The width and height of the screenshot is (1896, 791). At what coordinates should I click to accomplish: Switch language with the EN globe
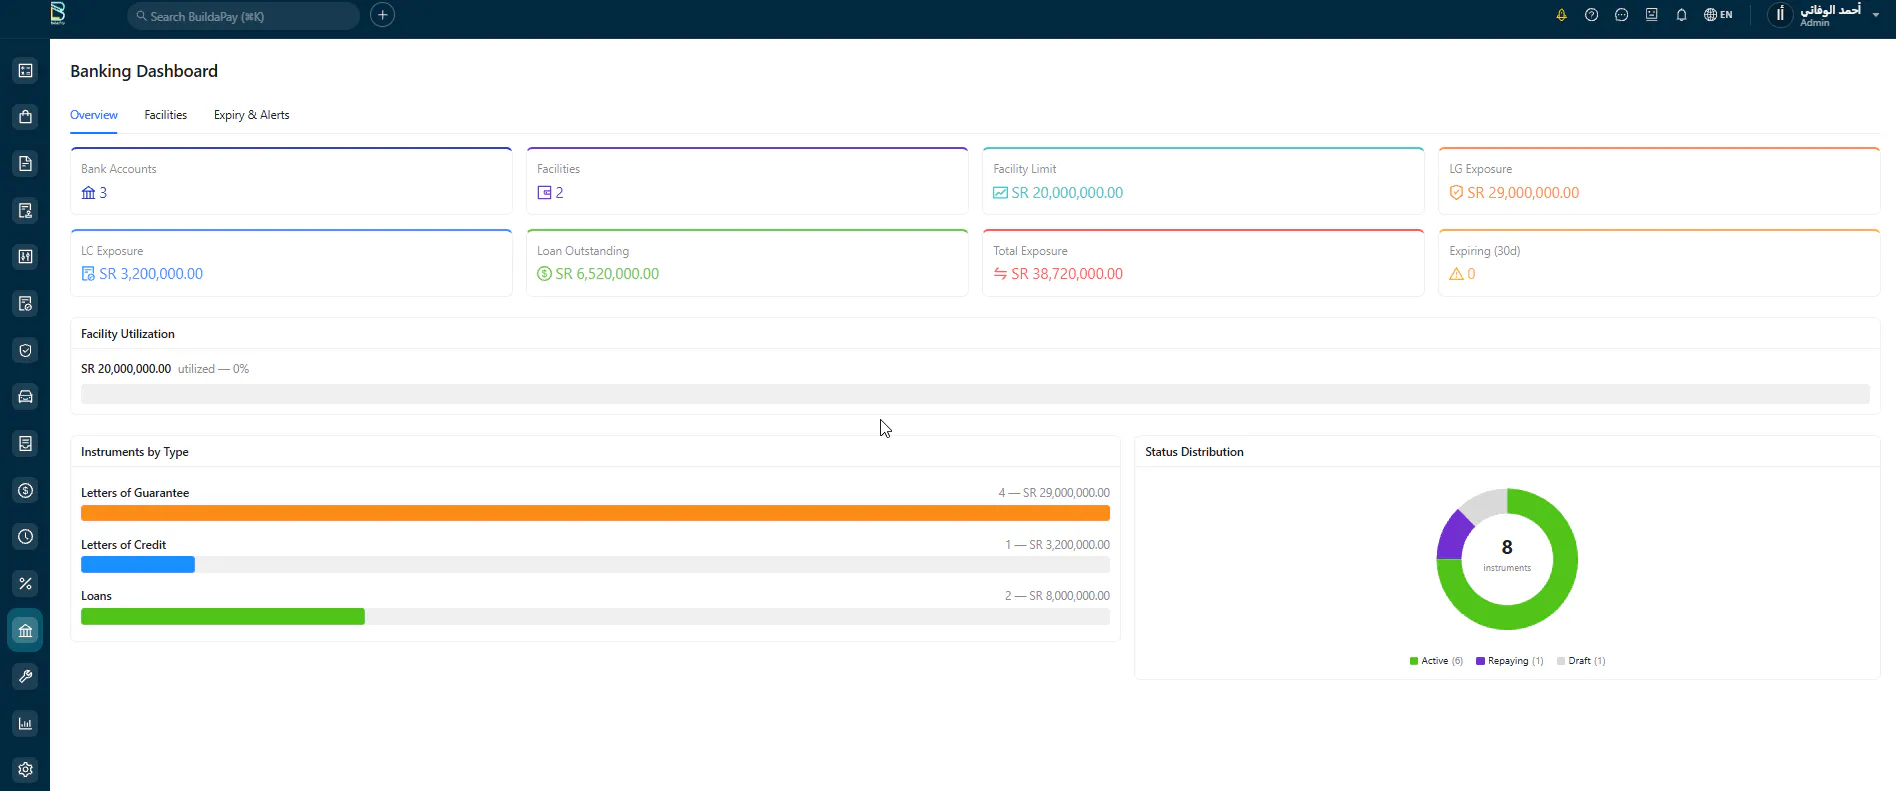[1718, 15]
